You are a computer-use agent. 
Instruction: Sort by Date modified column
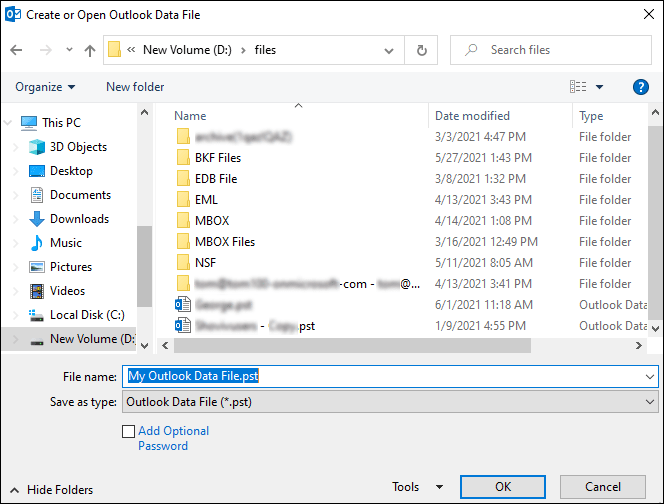coord(472,116)
